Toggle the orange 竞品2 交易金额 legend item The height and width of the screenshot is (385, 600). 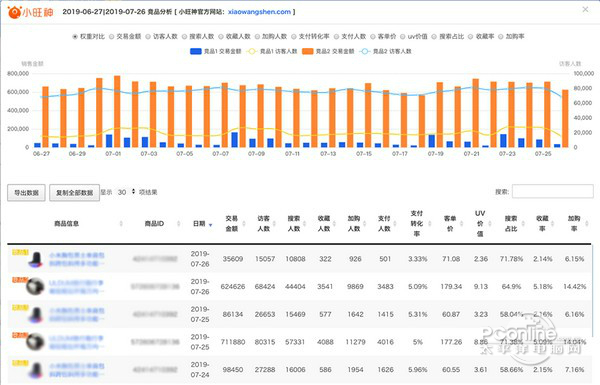[328, 51]
